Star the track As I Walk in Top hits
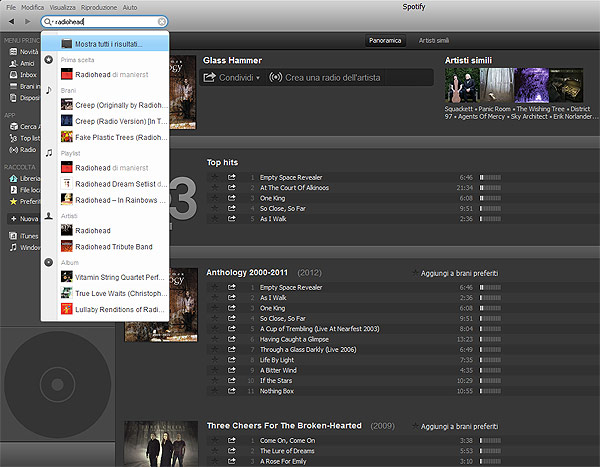 click(214, 218)
